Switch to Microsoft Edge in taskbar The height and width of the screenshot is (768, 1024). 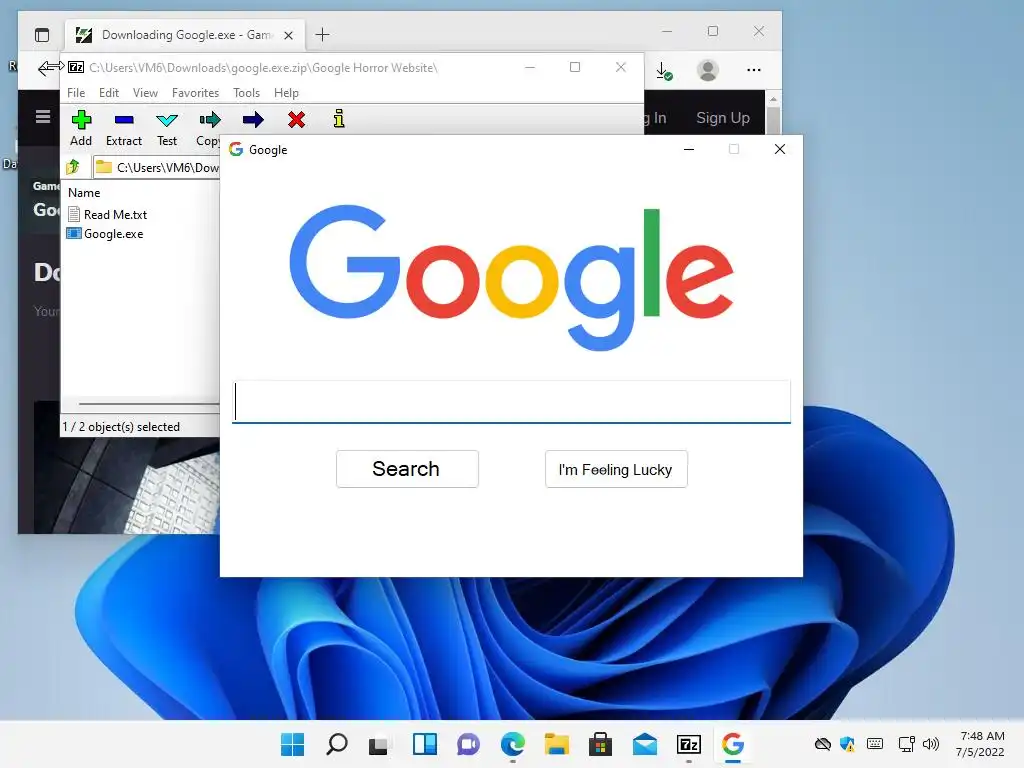513,744
